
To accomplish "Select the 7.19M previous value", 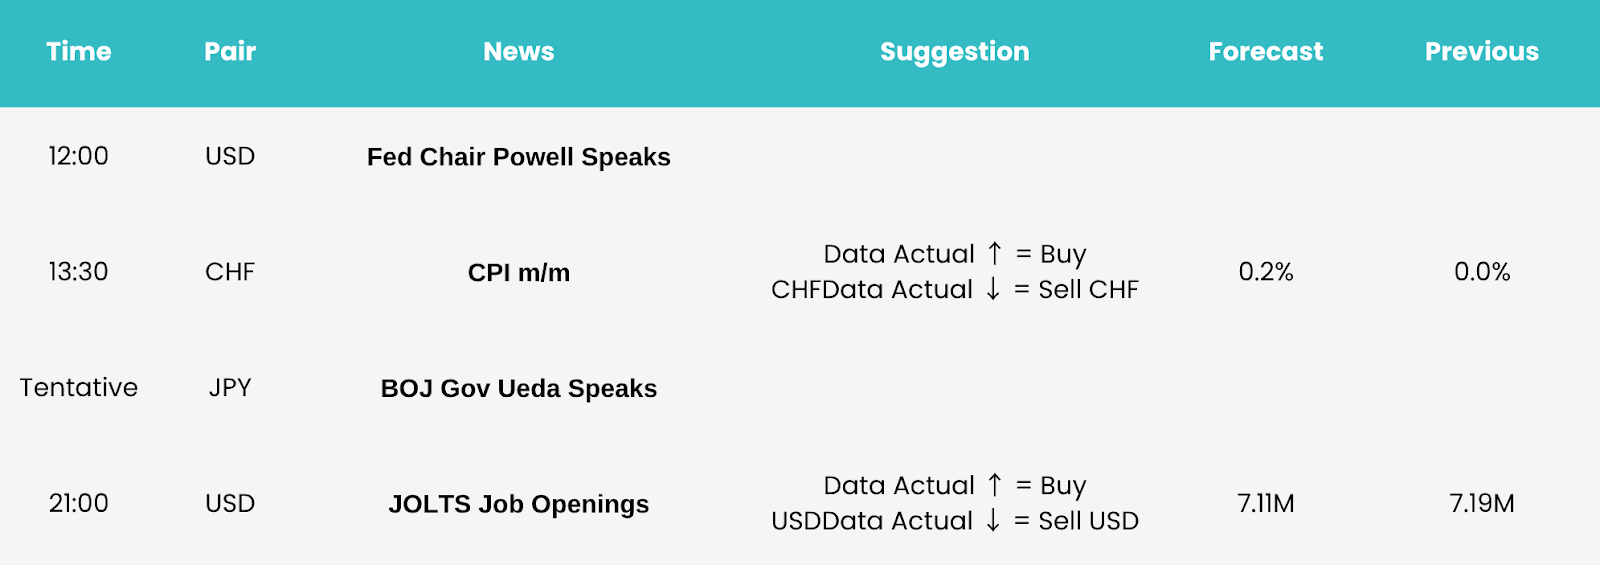I will pos(1482,503).
